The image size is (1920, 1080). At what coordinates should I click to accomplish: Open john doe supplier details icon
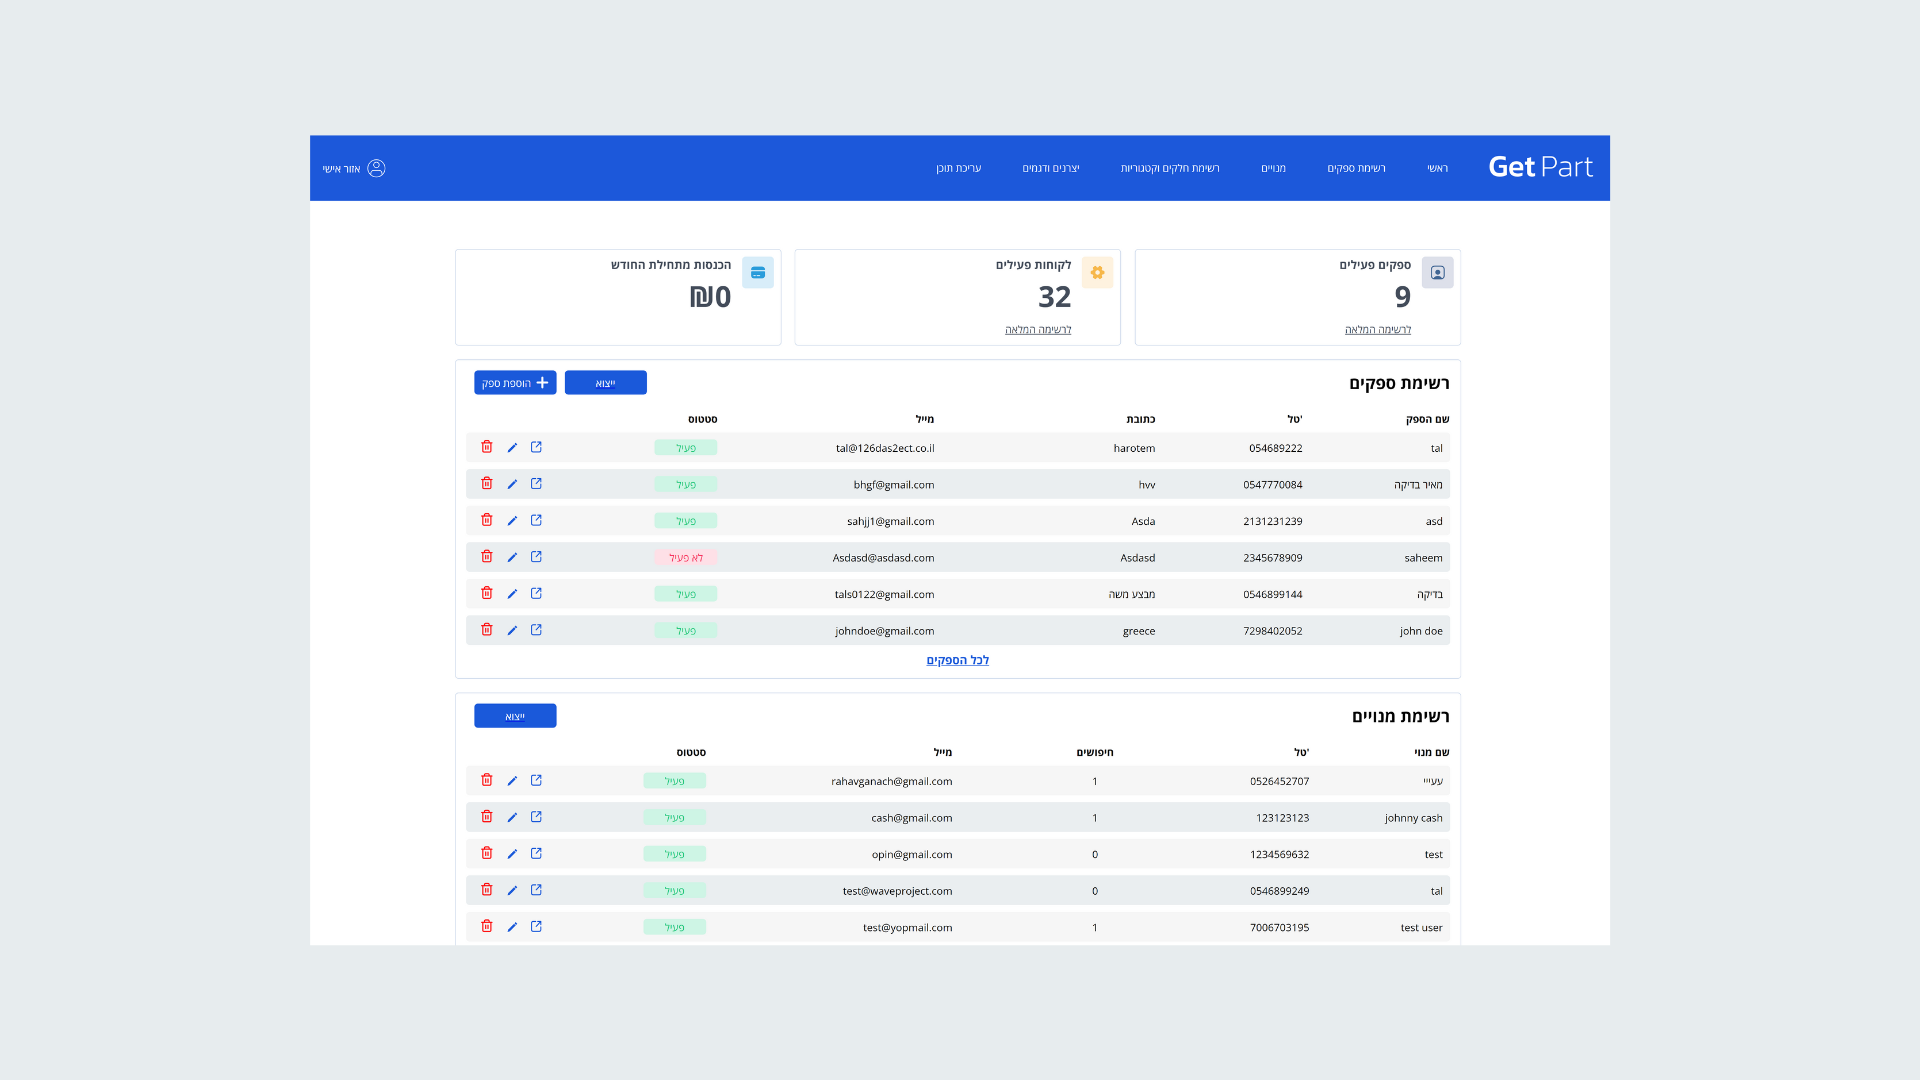[x=536, y=630]
